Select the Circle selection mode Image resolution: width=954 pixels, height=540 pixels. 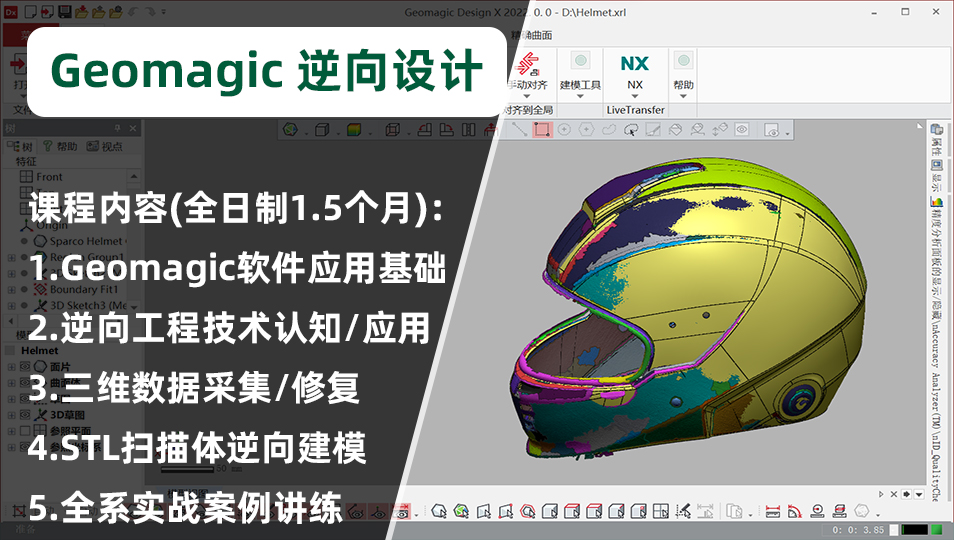564,130
